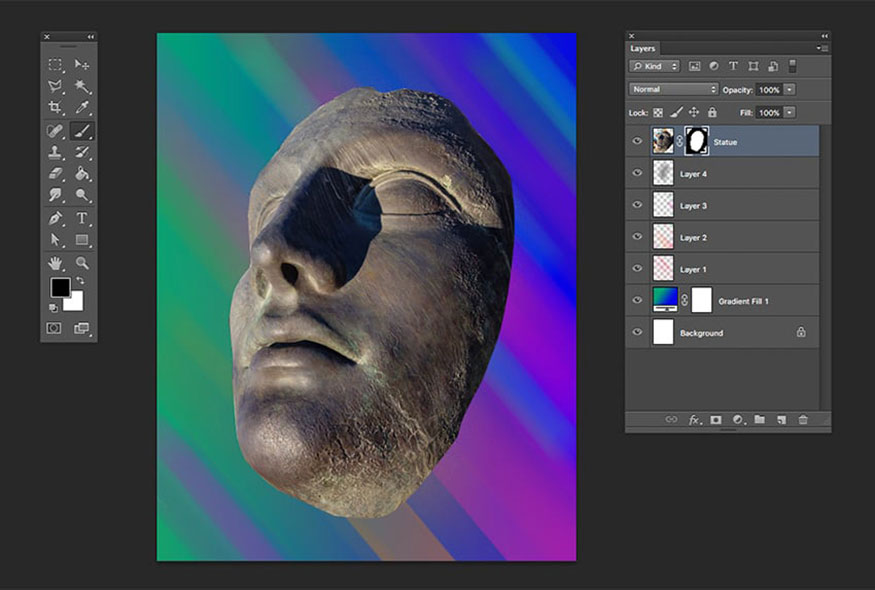Select the Eyedropper tool
The height and width of the screenshot is (590, 875).
point(82,107)
